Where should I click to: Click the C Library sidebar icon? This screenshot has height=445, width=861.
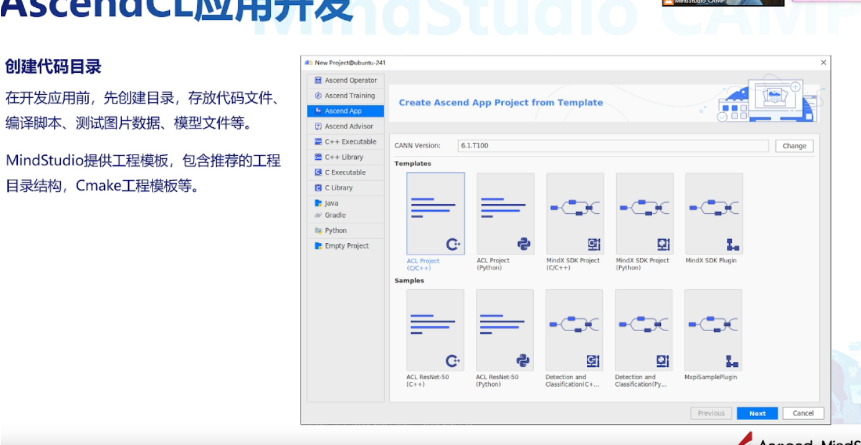318,188
